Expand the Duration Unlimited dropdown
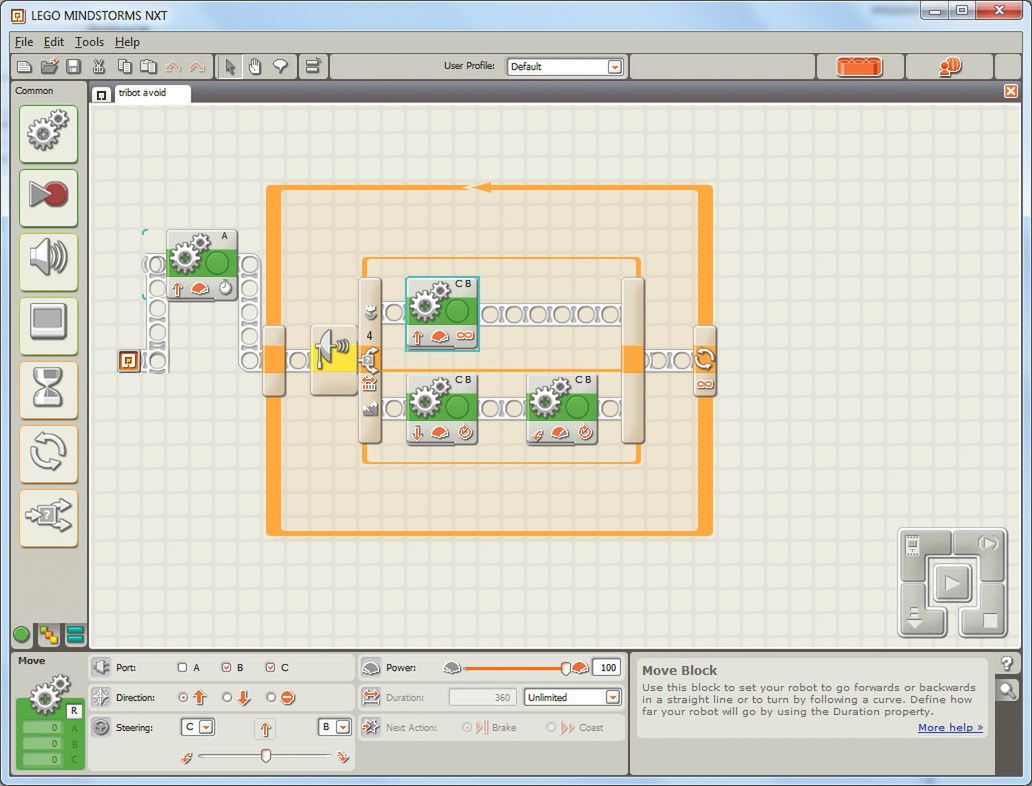The height and width of the screenshot is (786, 1032). point(612,697)
